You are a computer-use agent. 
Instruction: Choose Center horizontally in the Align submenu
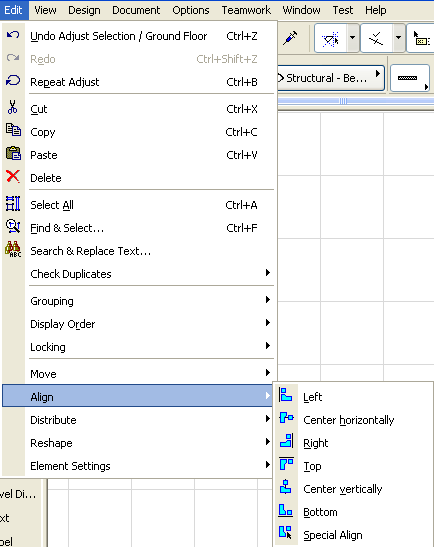[353, 420]
